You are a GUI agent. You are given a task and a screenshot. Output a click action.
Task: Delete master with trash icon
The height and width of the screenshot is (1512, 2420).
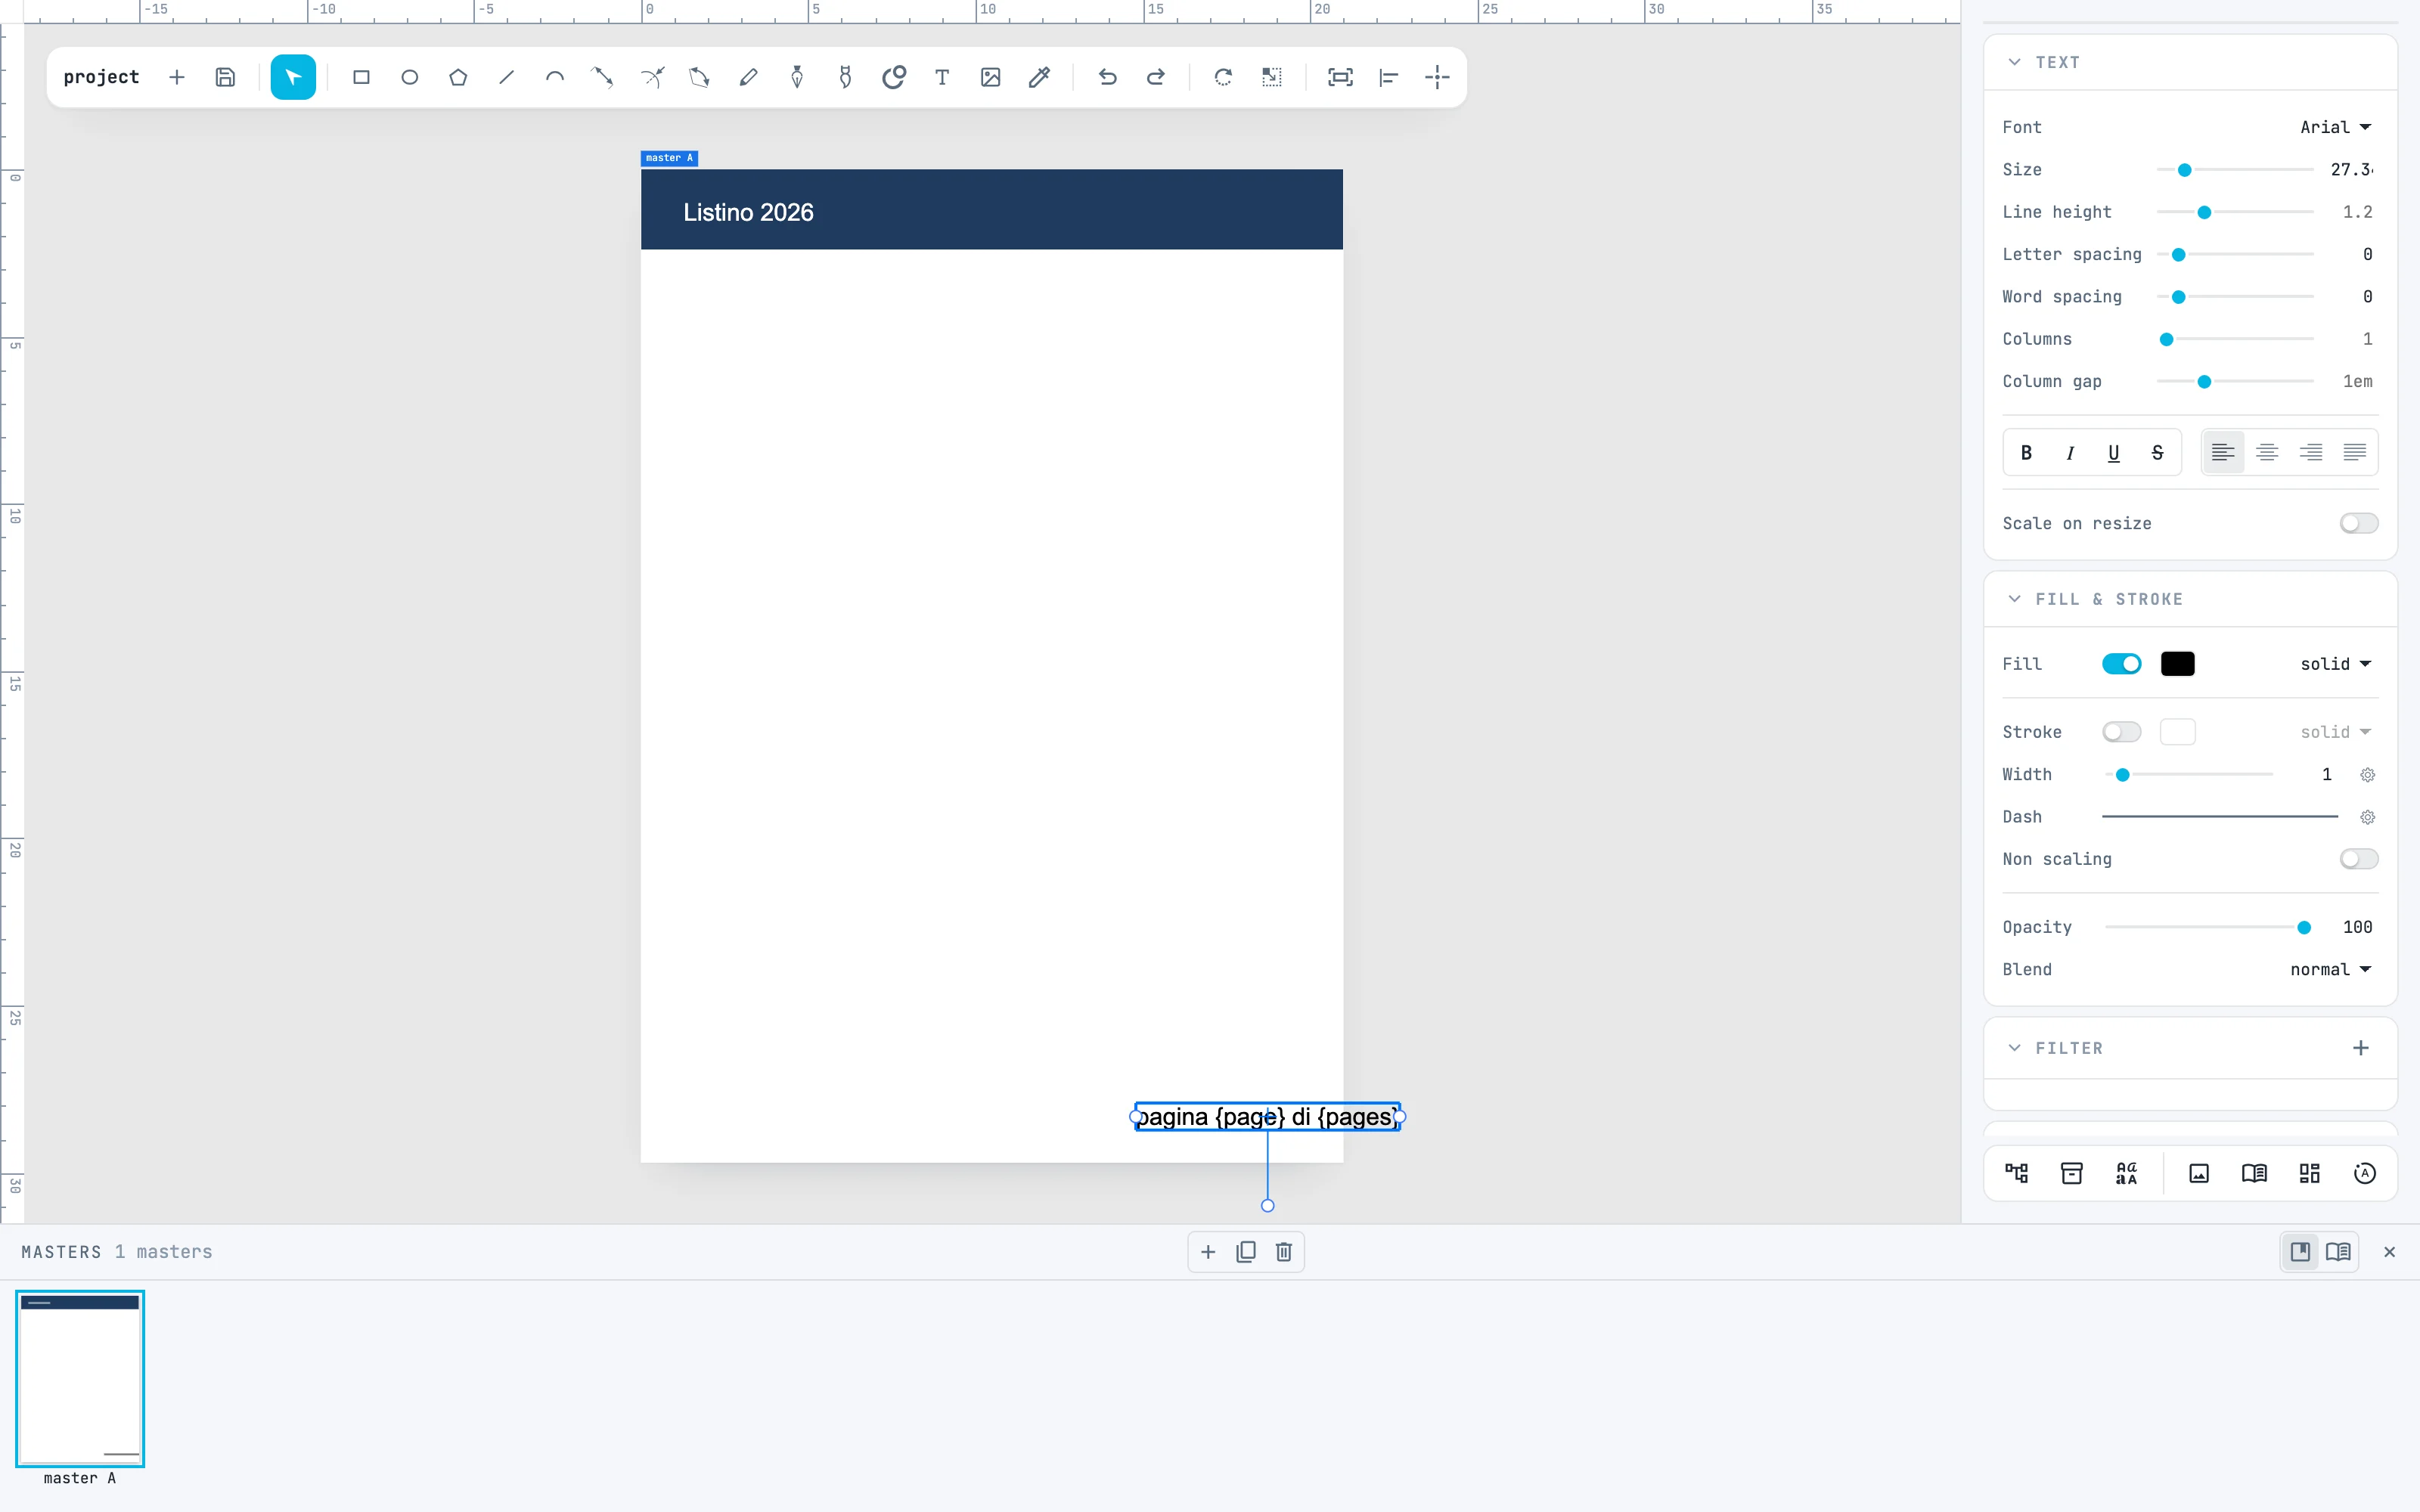tap(1284, 1252)
